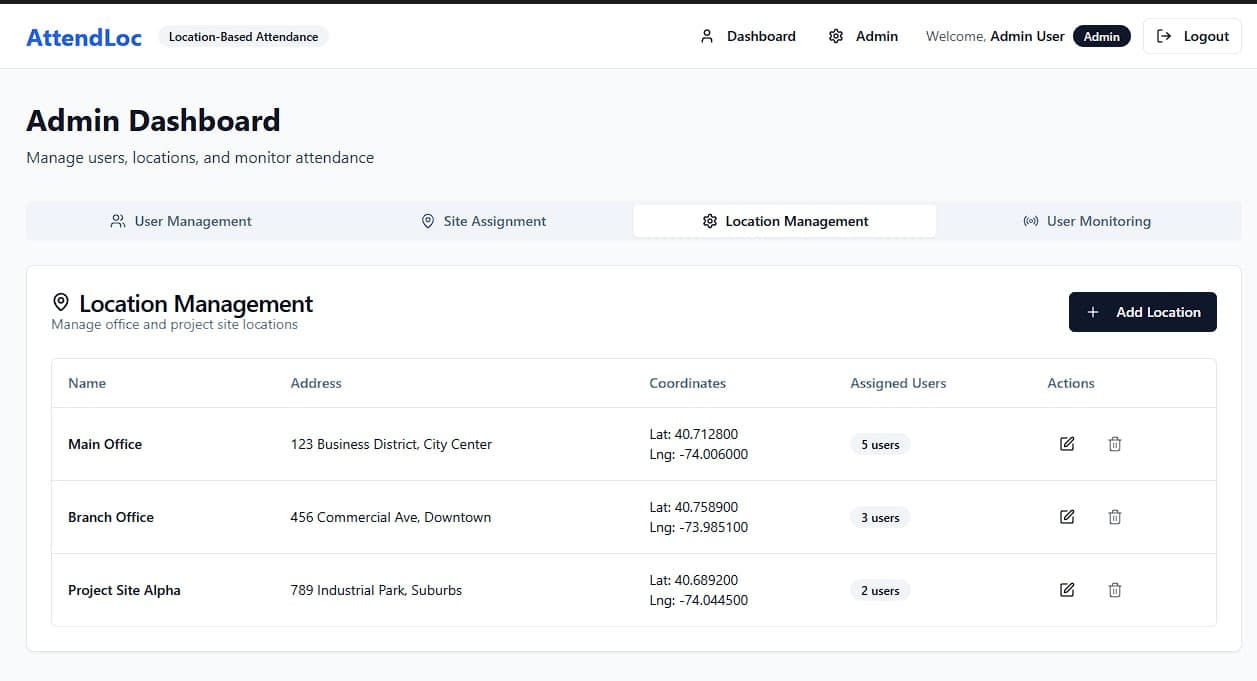Image resolution: width=1257 pixels, height=681 pixels.
Task: Switch to the Site Assignment tab
Action: point(484,221)
